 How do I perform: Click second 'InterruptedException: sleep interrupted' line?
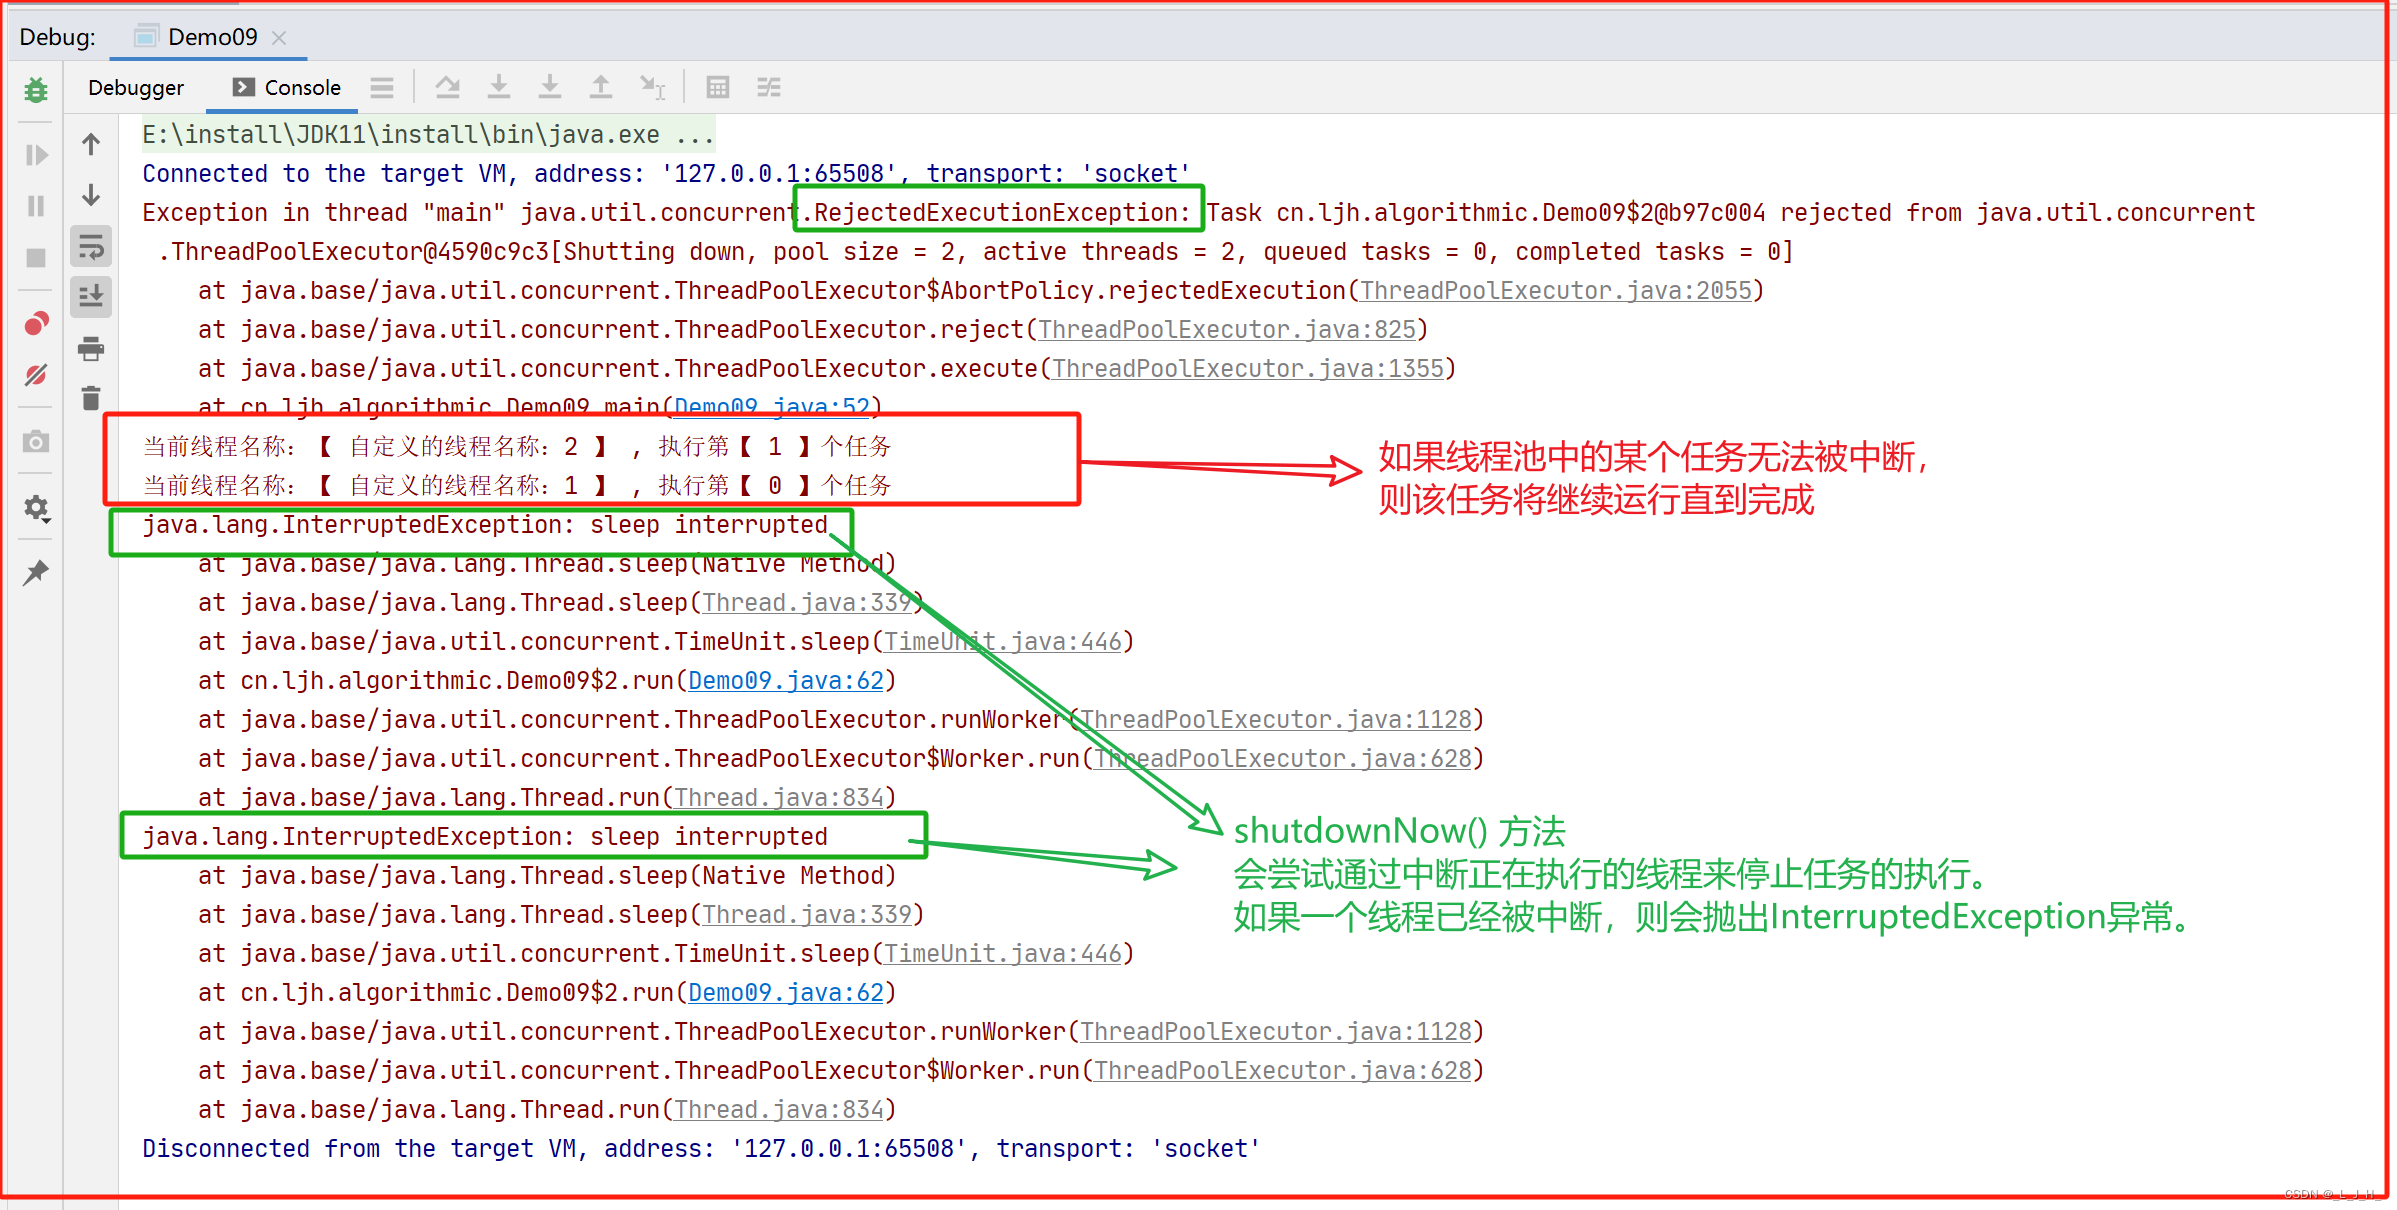[484, 837]
